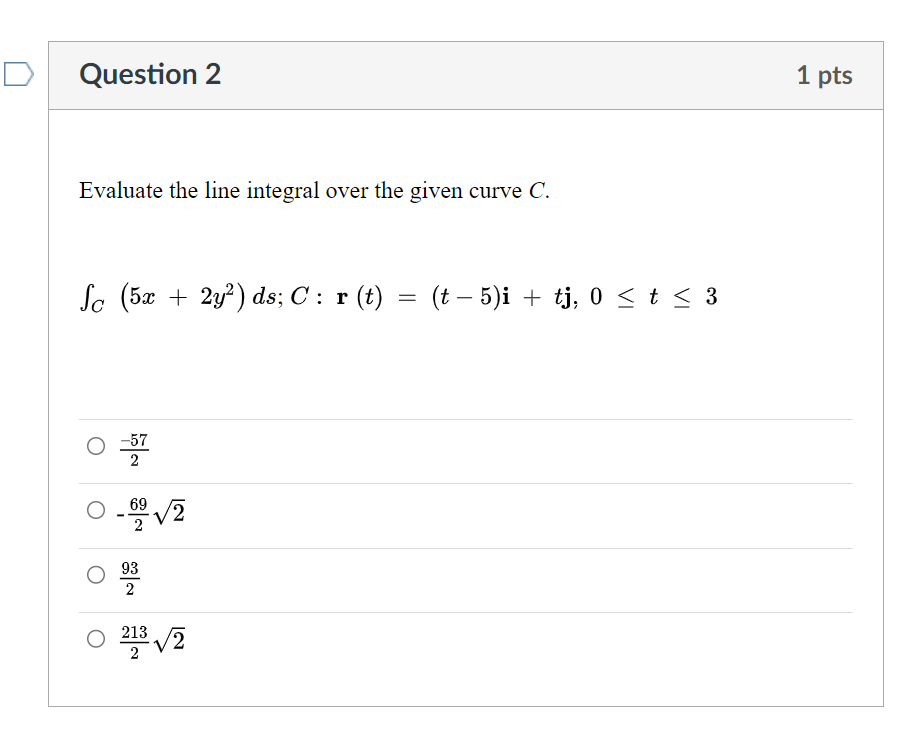Click the question prompt sentence

coord(314,190)
